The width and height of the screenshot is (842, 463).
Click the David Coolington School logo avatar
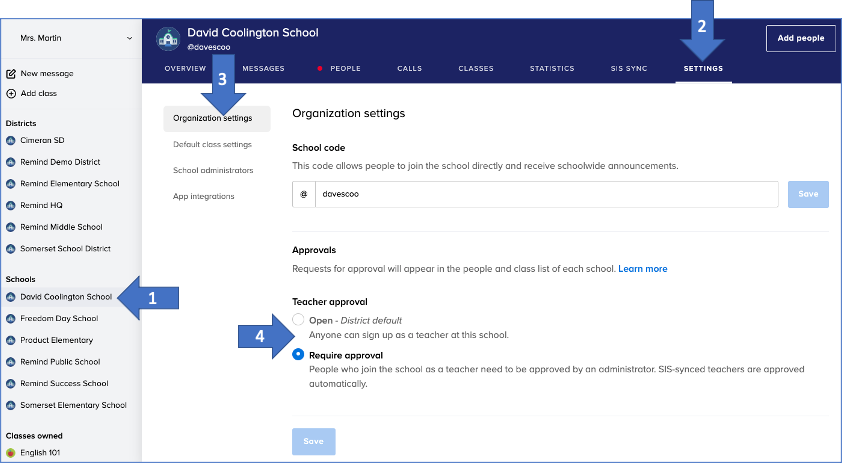click(167, 38)
